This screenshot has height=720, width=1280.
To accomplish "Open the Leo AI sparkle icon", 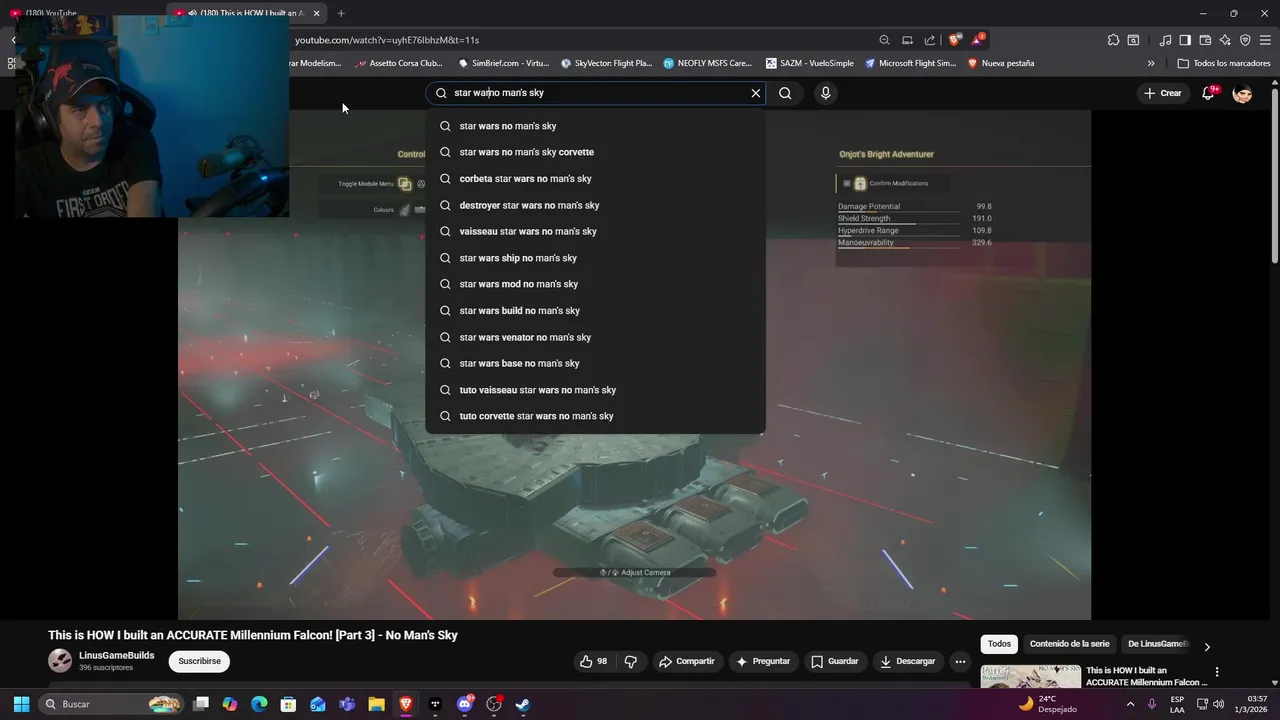I will click(1225, 40).
